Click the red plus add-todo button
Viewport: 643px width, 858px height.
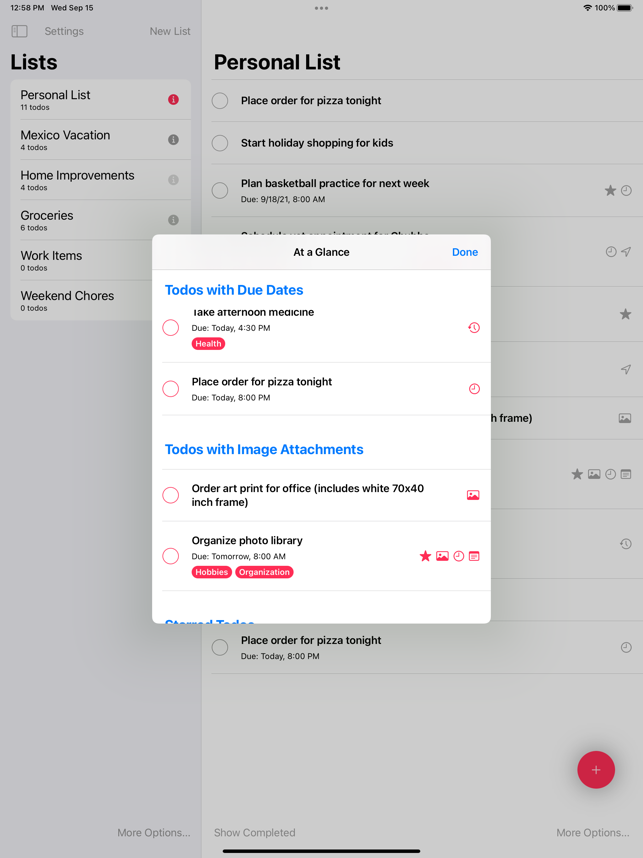(596, 770)
